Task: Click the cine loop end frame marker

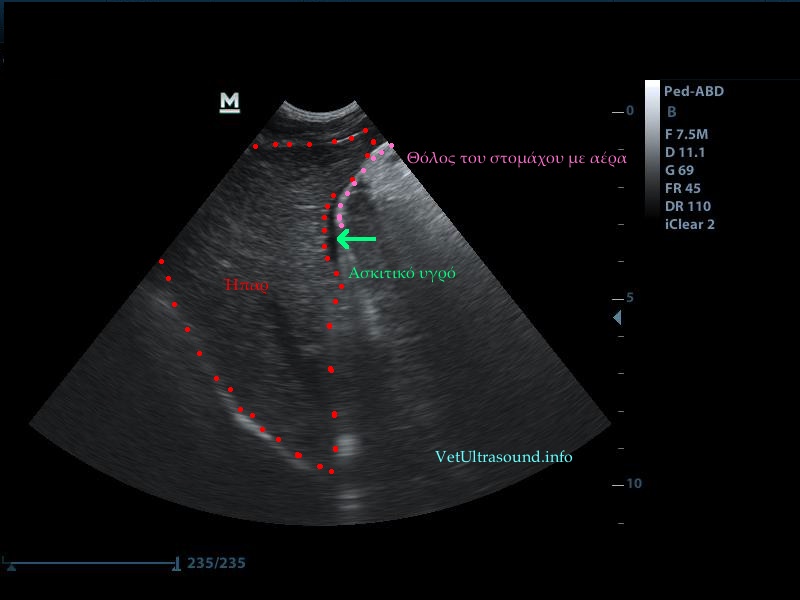Action: point(177,564)
